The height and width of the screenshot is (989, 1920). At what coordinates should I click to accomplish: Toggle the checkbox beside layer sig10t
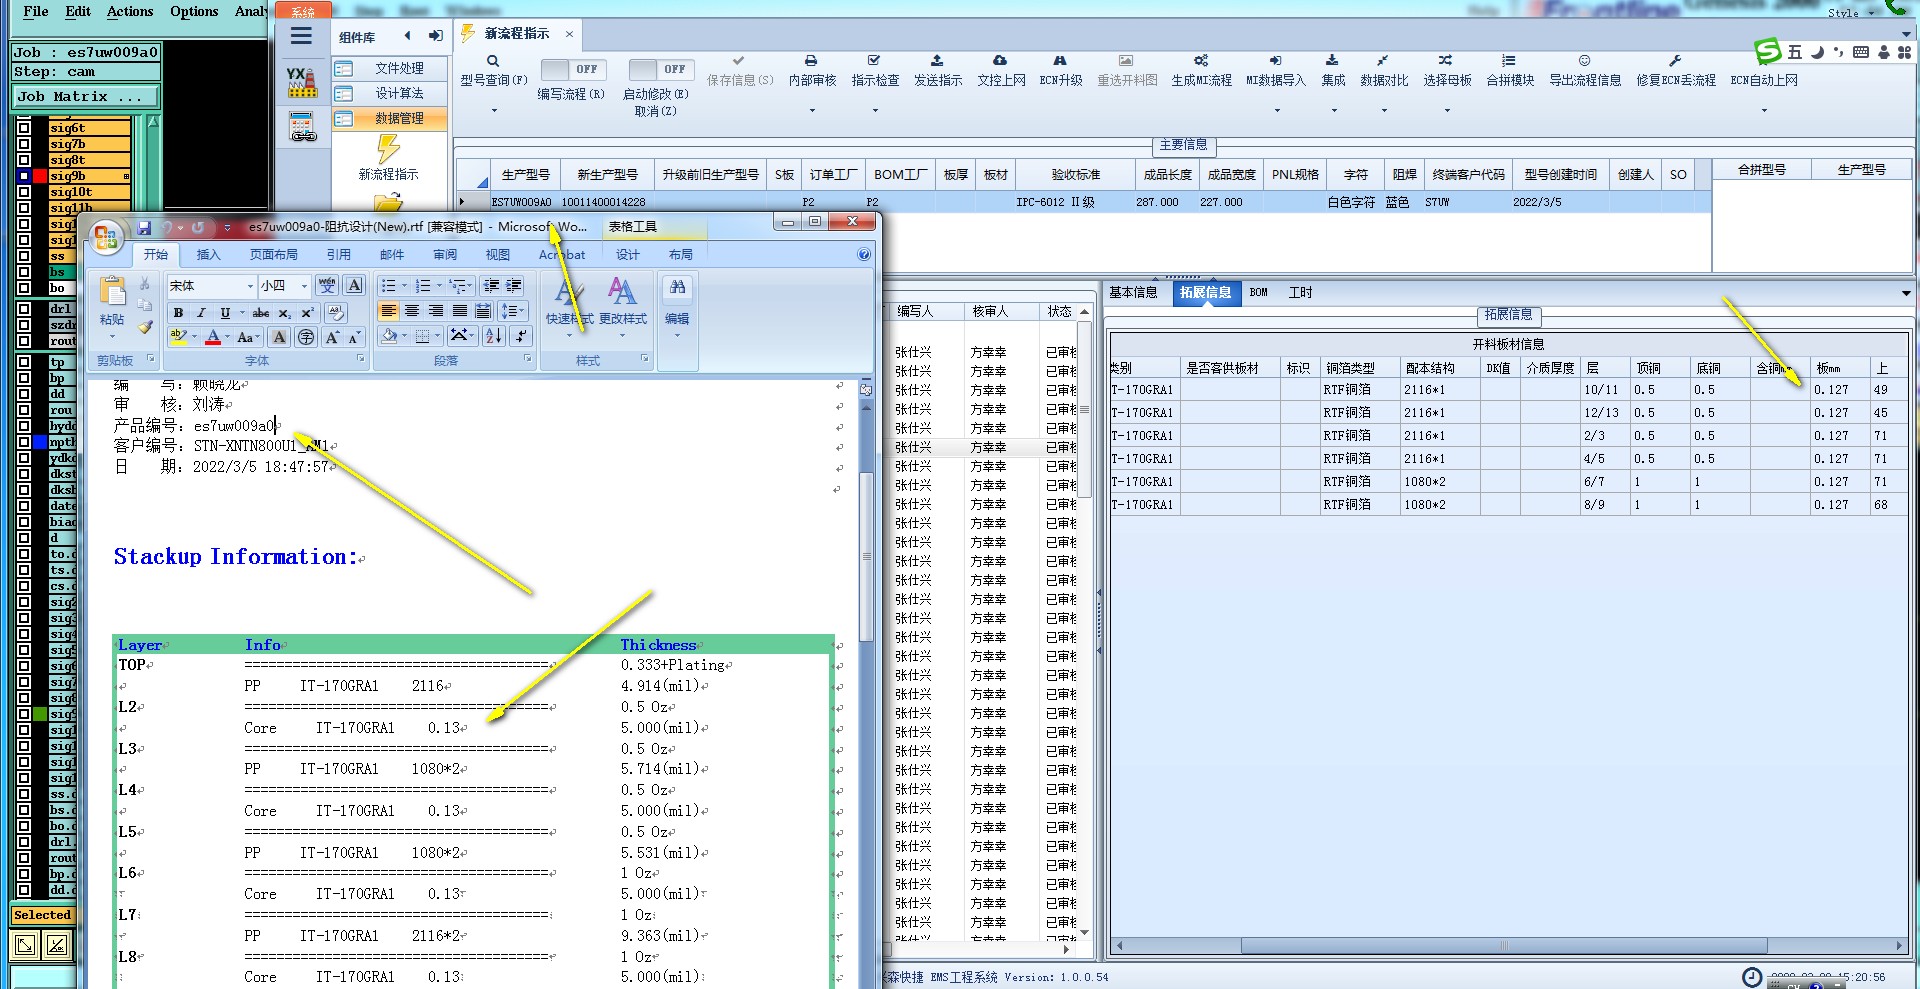[24, 192]
